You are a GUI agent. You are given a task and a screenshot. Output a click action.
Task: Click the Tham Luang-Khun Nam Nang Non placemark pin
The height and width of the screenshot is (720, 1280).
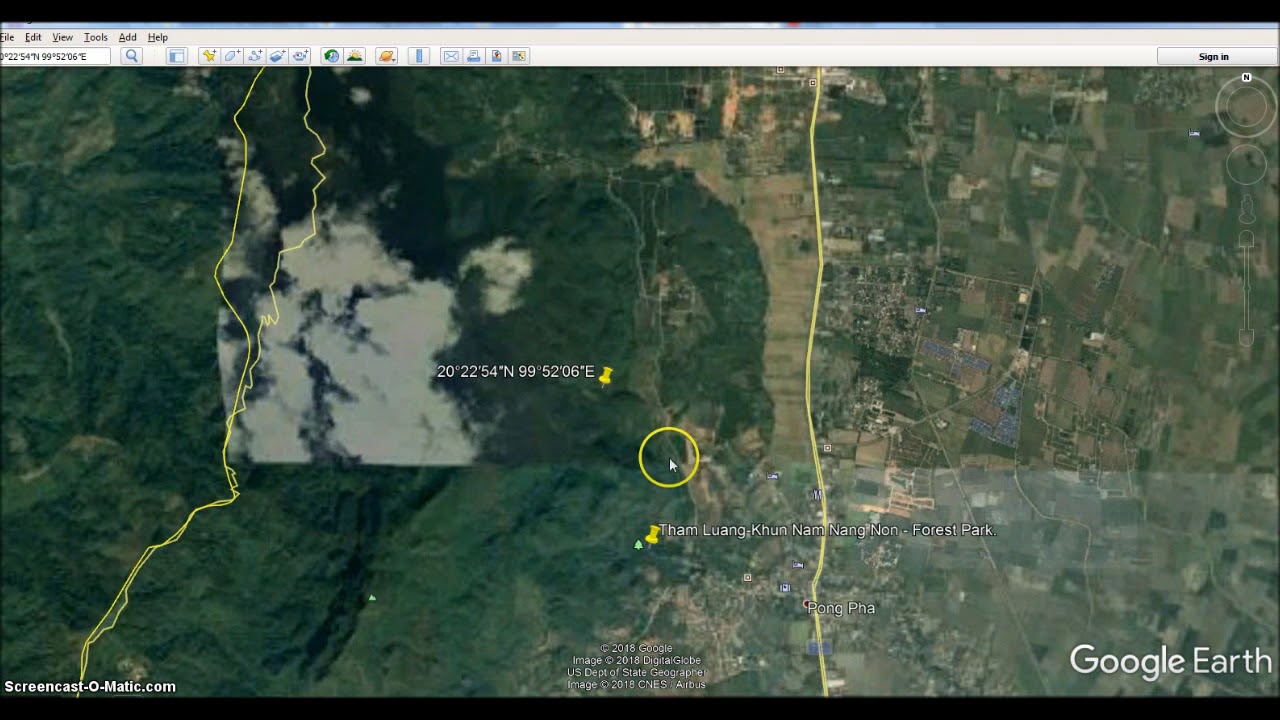pyautogui.click(x=652, y=534)
